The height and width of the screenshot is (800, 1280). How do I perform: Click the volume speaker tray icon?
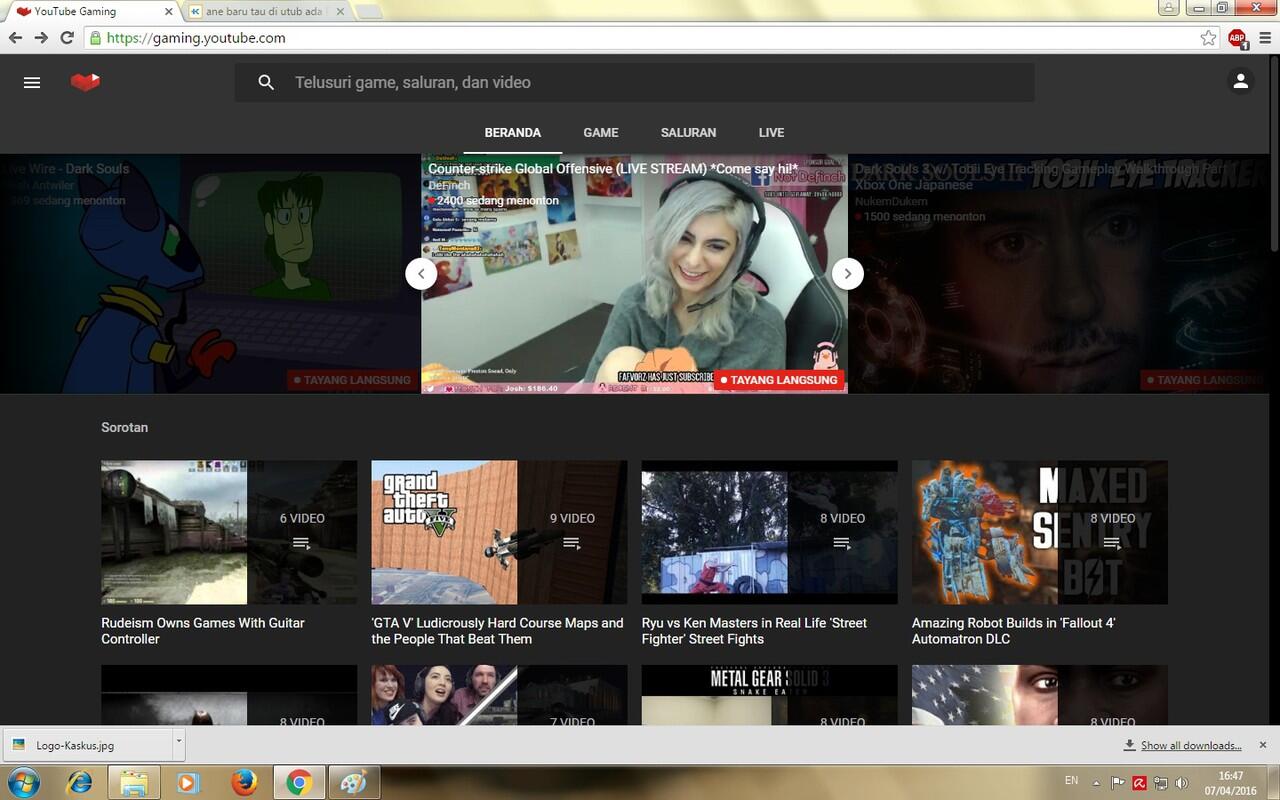[1181, 783]
